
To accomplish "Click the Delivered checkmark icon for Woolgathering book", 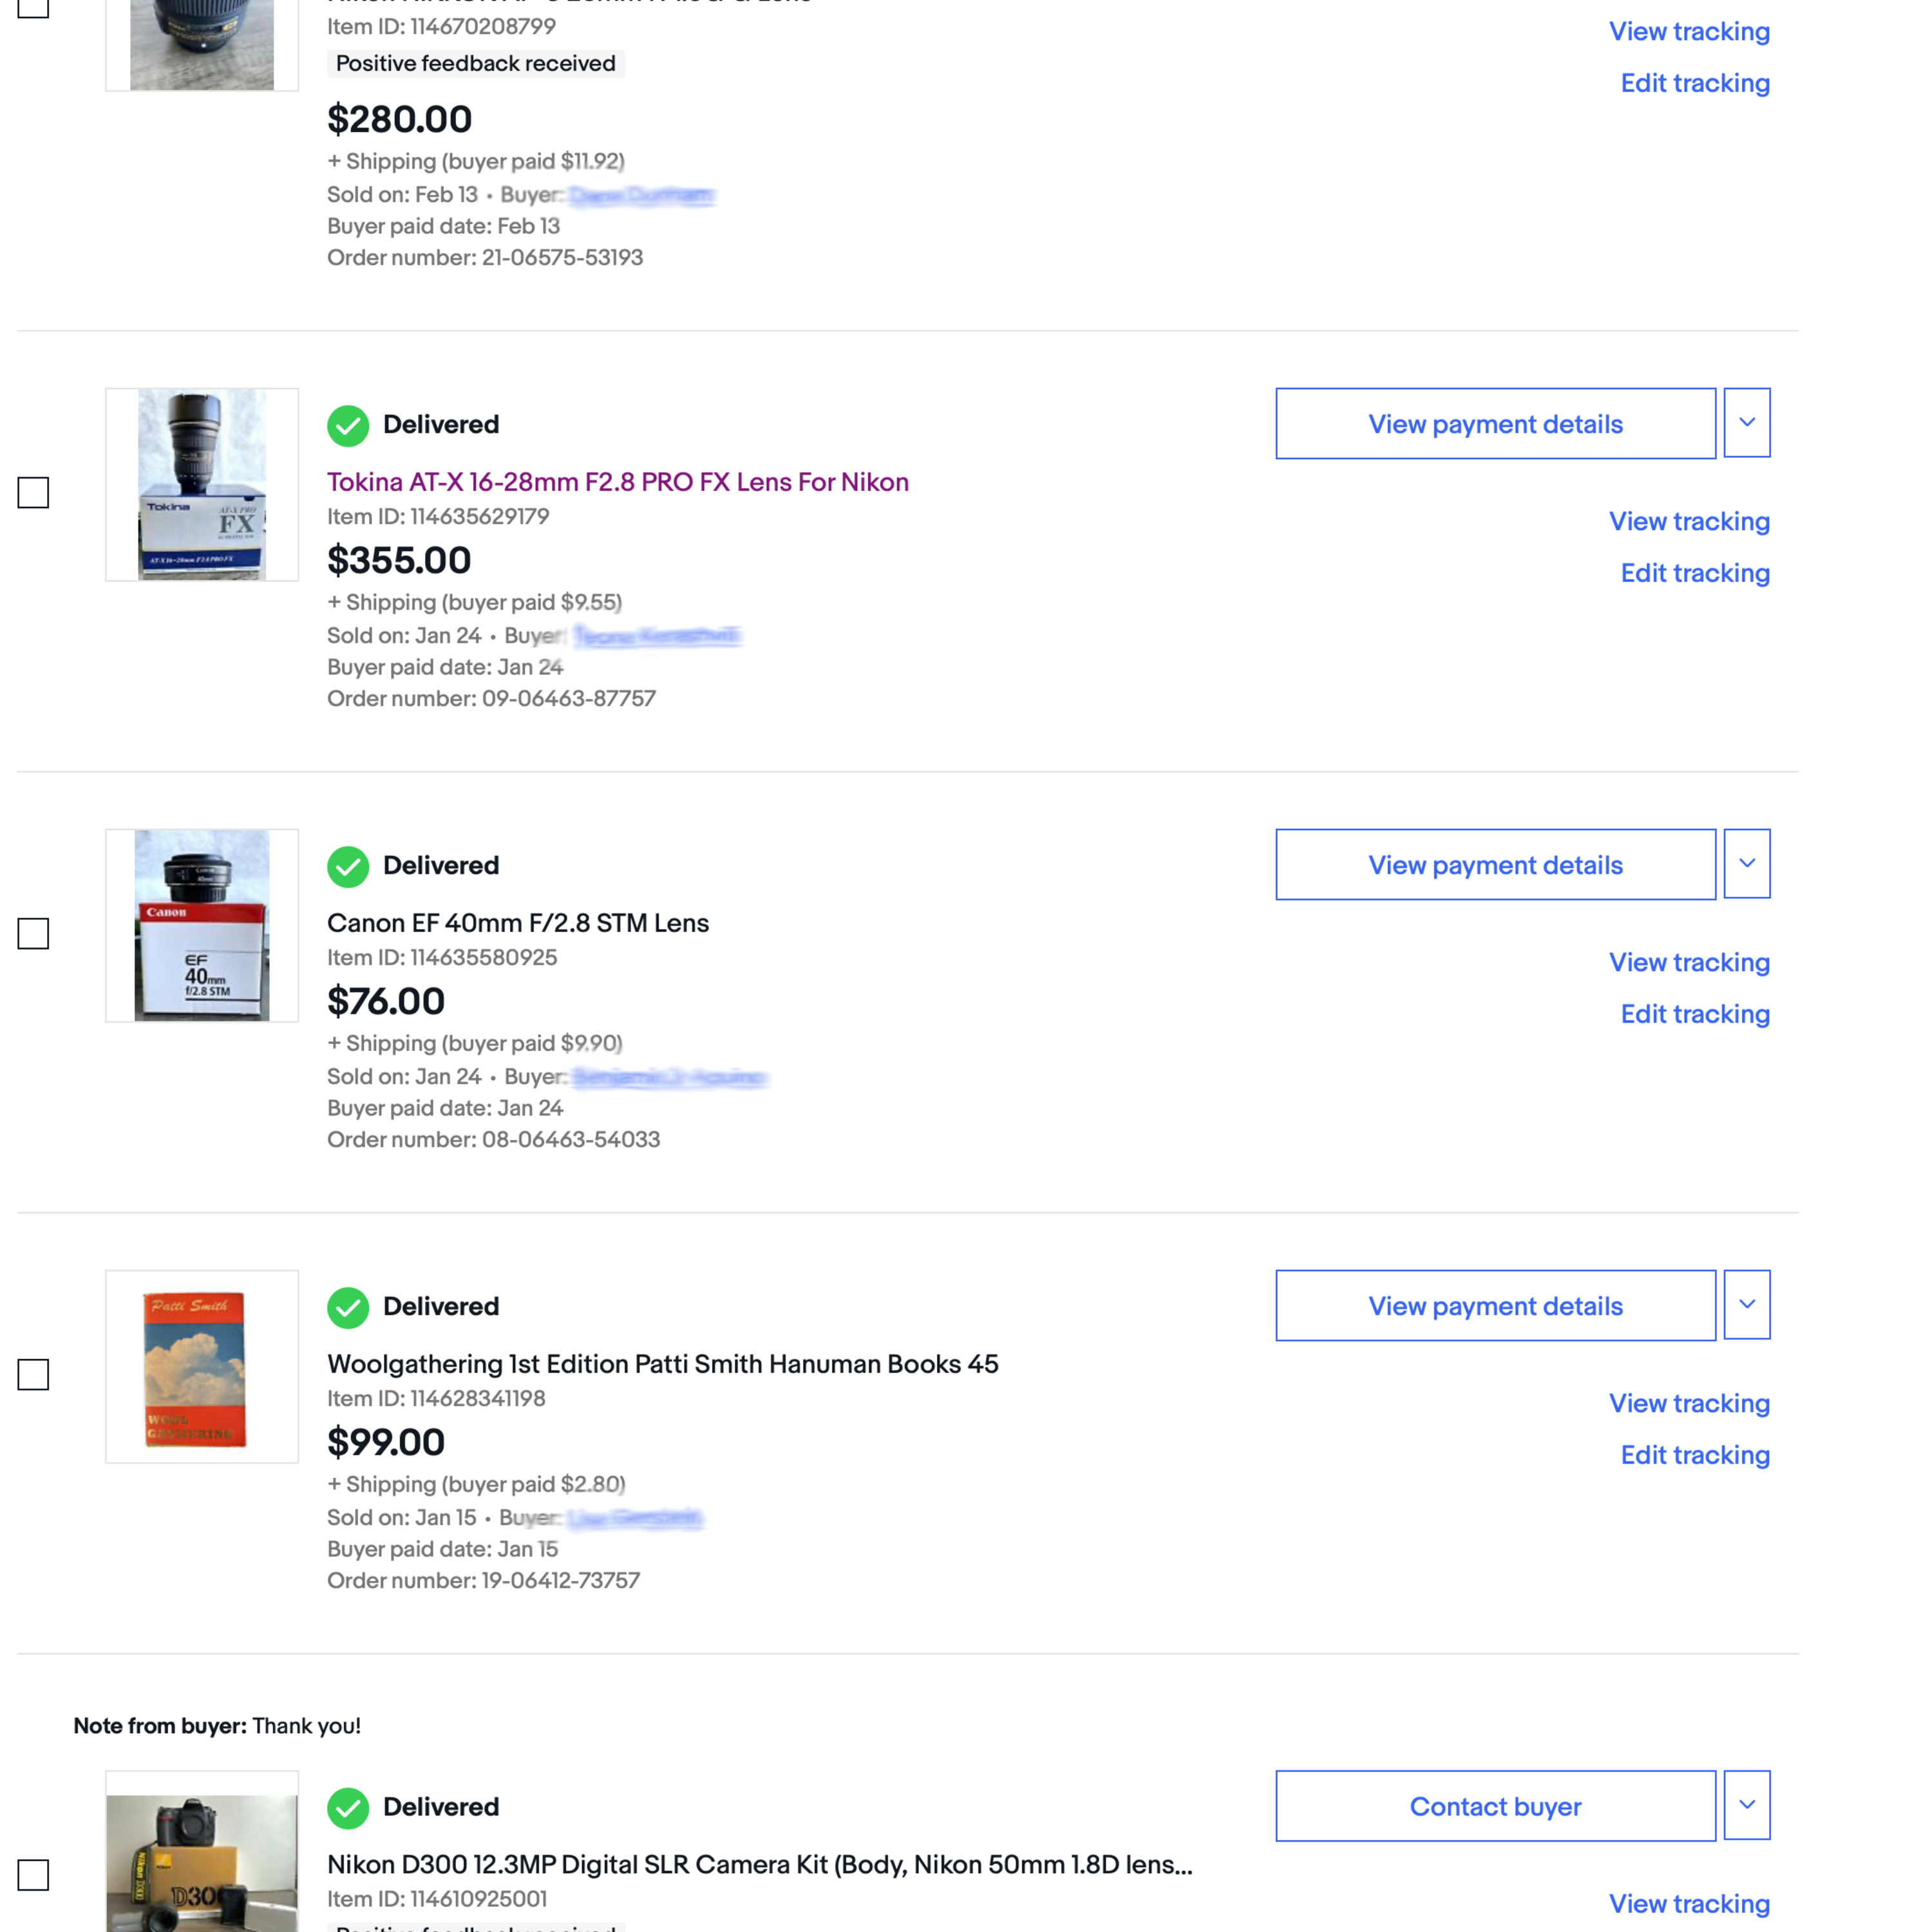I will pos(348,1307).
